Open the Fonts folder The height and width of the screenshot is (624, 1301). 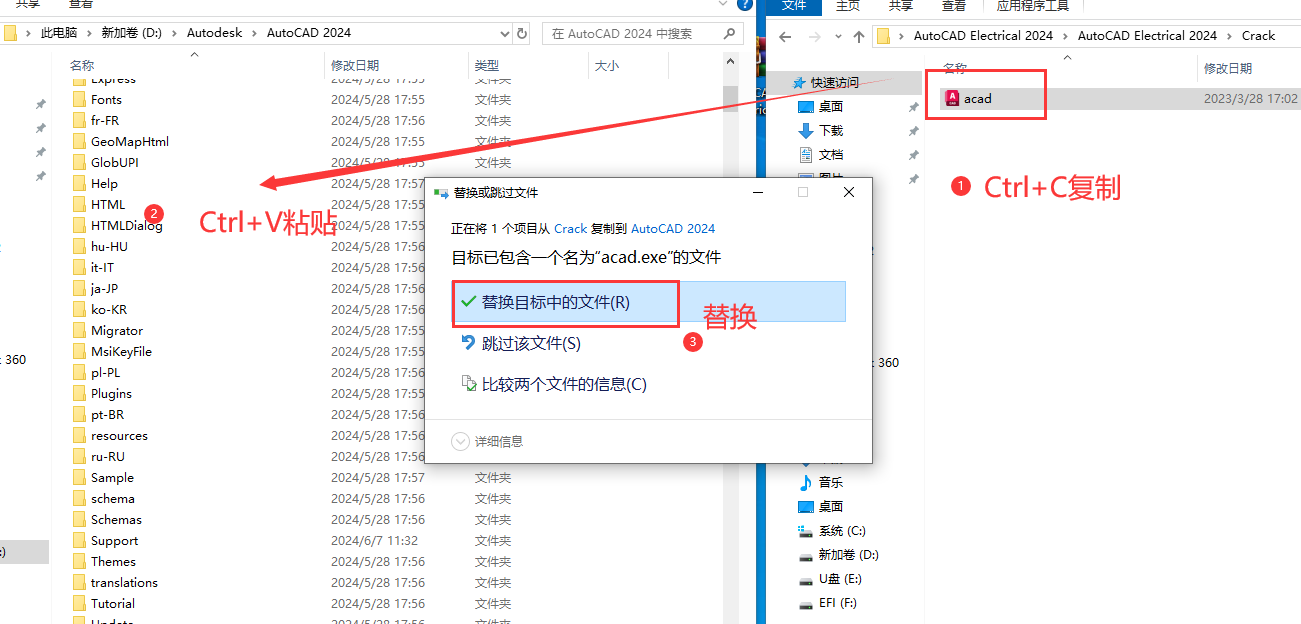tap(107, 99)
